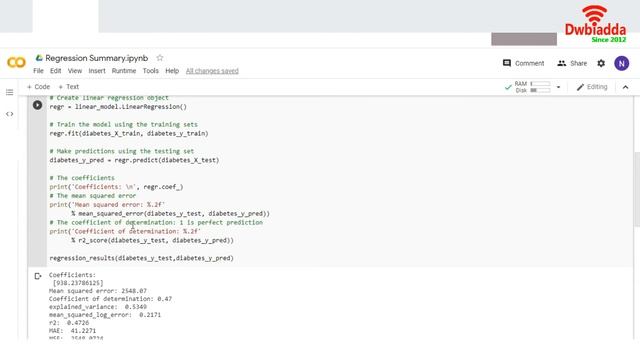
Task: Open the N user account avatar
Action: tap(622, 63)
